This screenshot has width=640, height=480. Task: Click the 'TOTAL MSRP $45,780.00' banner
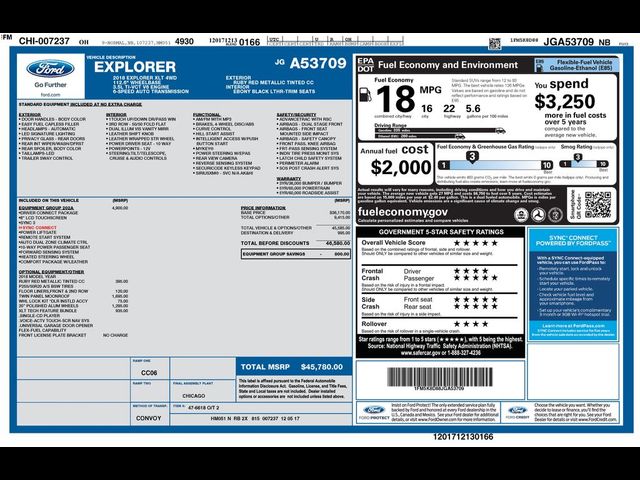(294, 367)
